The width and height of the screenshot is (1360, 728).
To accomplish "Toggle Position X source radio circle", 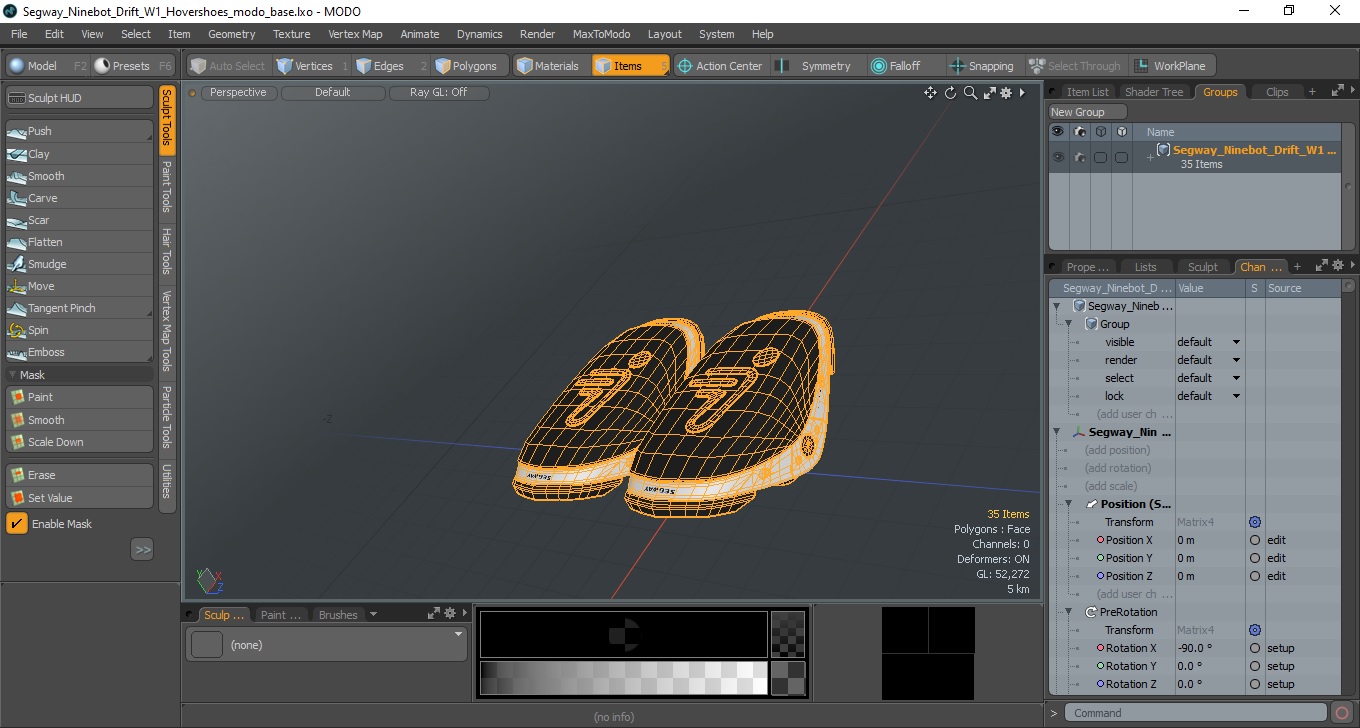I will 1255,540.
